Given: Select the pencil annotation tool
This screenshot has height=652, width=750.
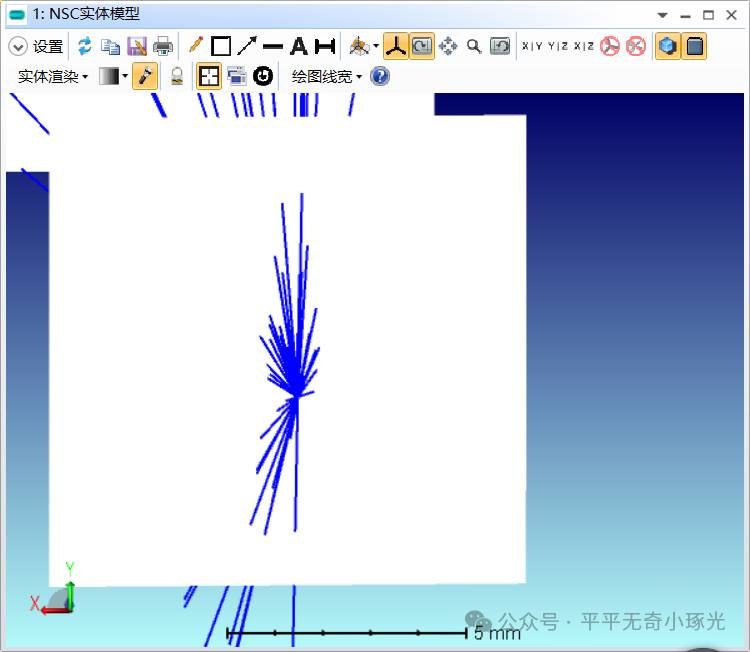Looking at the screenshot, I should (x=196, y=45).
